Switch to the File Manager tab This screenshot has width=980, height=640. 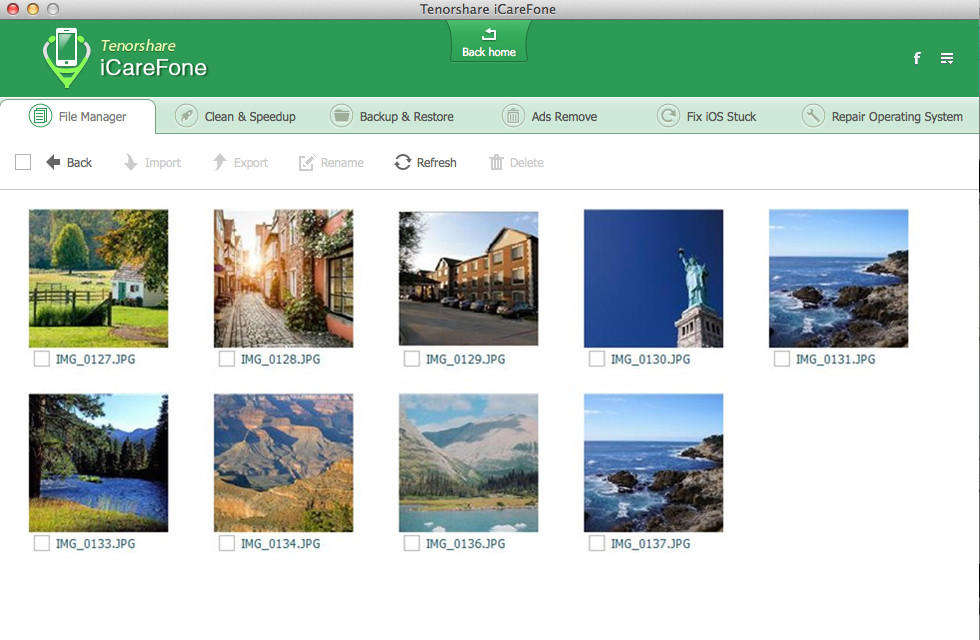78,116
